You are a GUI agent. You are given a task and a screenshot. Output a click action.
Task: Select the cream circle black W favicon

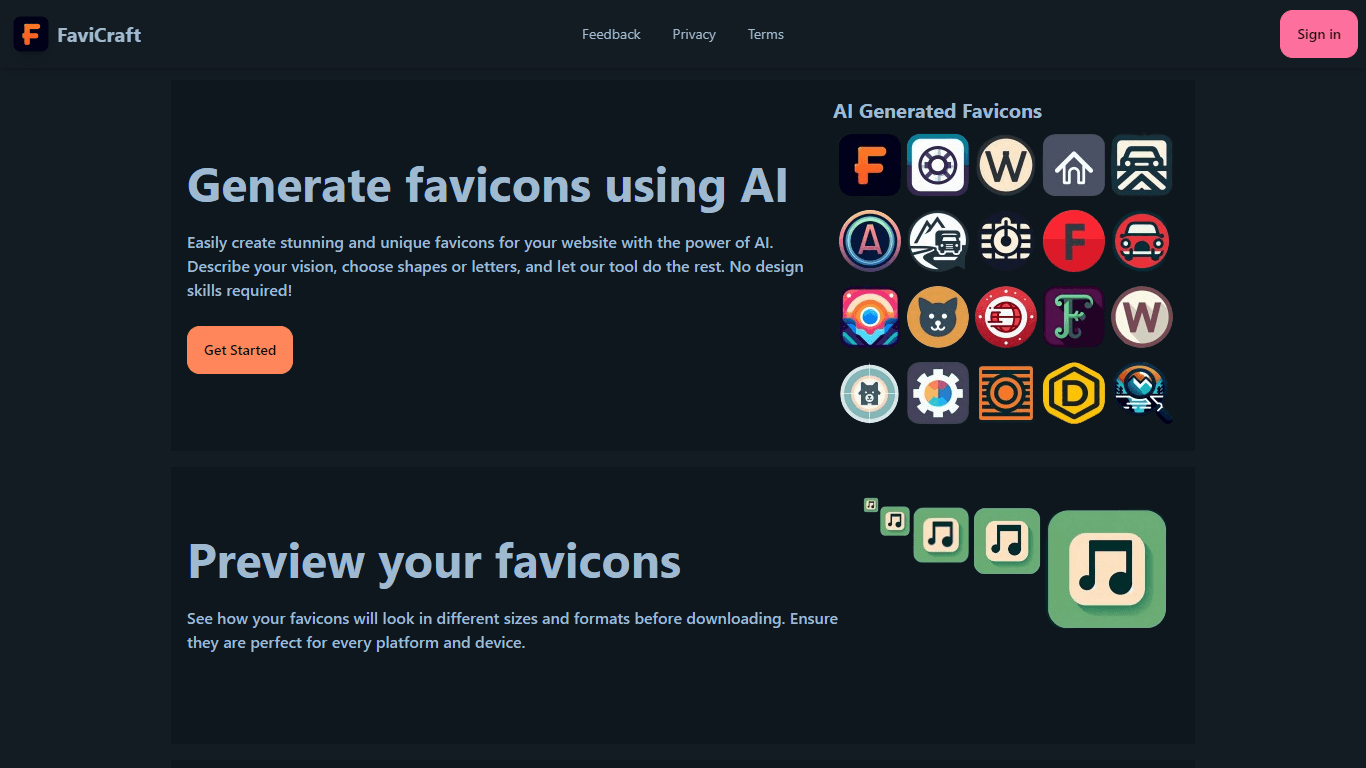(1006, 165)
